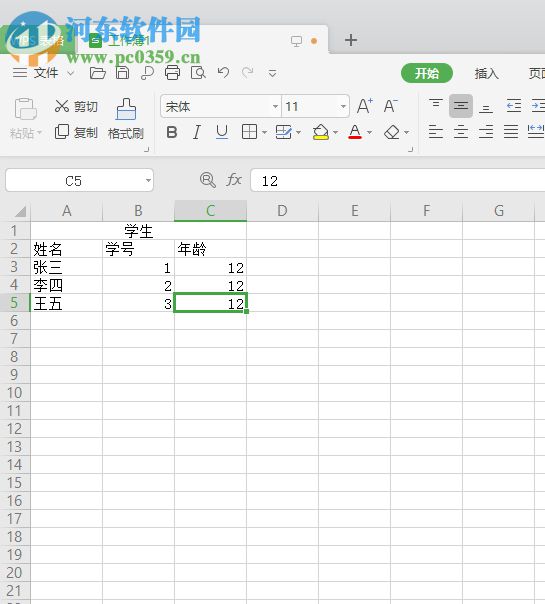The height and width of the screenshot is (604, 545).
Task: Select cell containing 张三
Action: click(67, 267)
